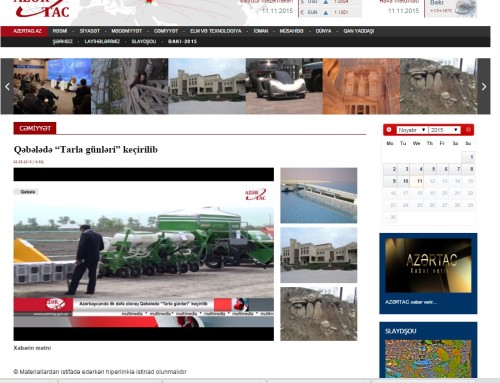Open carousel thumbnail of stone dolmen
This screenshot has height=383, width=500.
tap(439, 86)
